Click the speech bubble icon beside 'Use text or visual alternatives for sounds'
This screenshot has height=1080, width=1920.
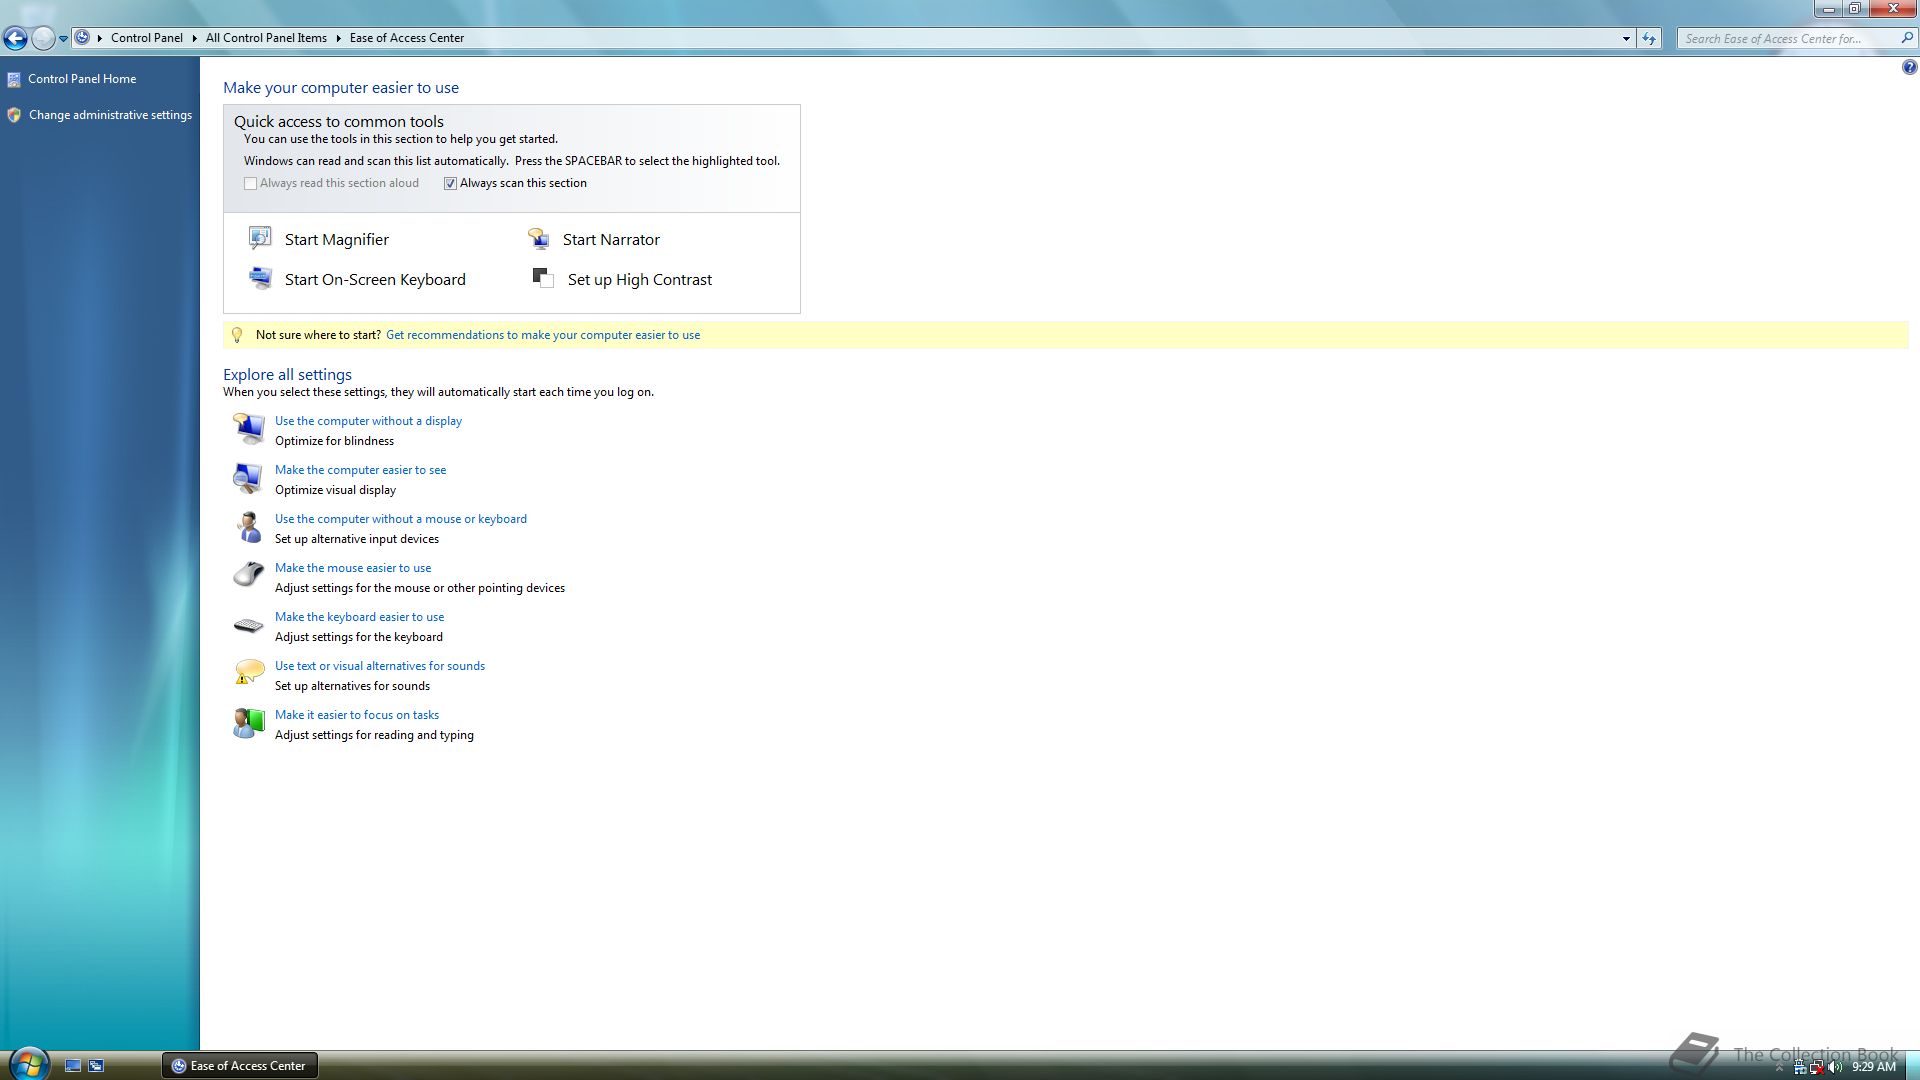point(248,673)
